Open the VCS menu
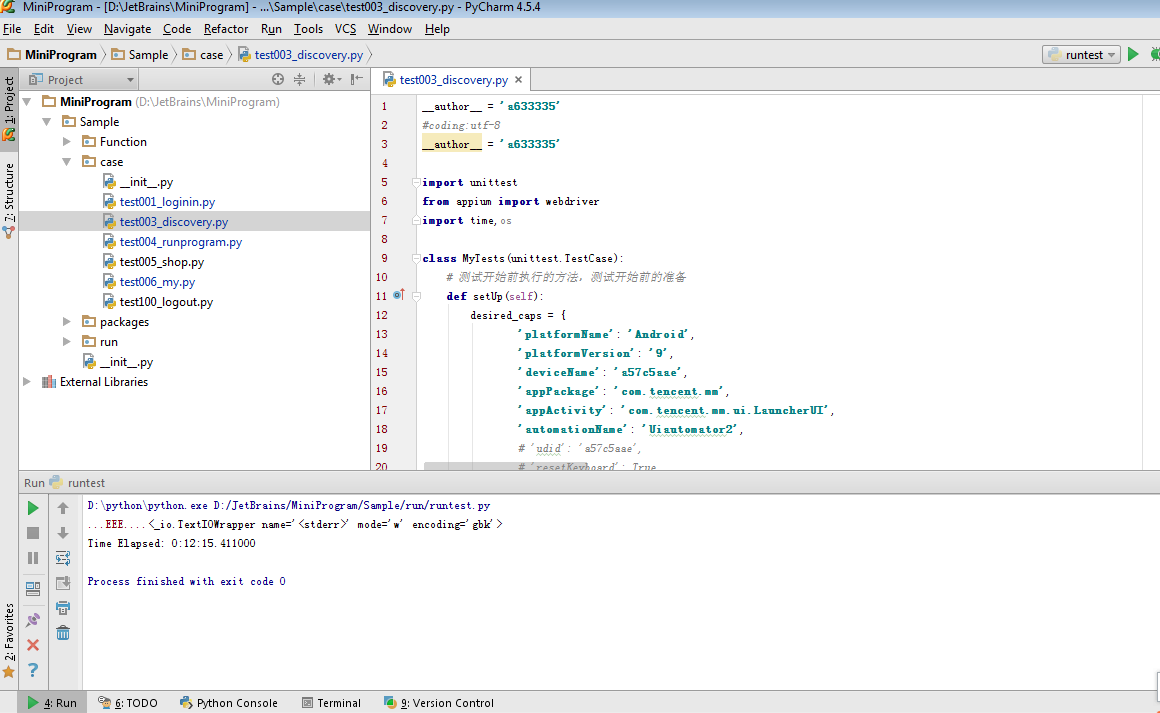1160x713 pixels. tap(345, 29)
